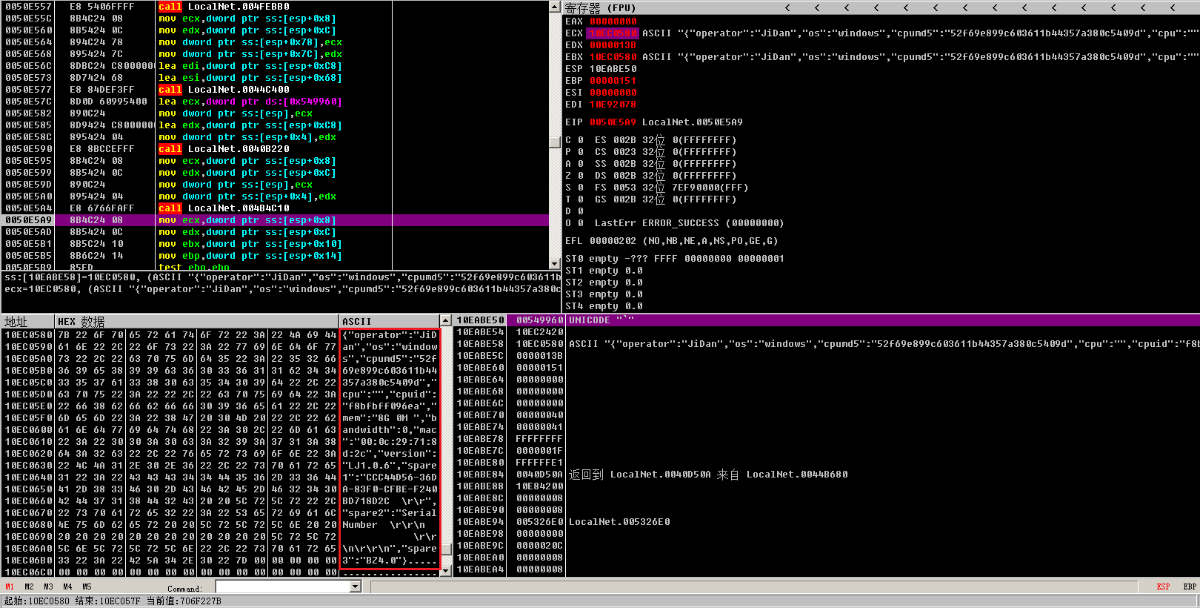Select disassembly row at address 0050E573
Screen dimensions: 1200x608
click(275, 78)
